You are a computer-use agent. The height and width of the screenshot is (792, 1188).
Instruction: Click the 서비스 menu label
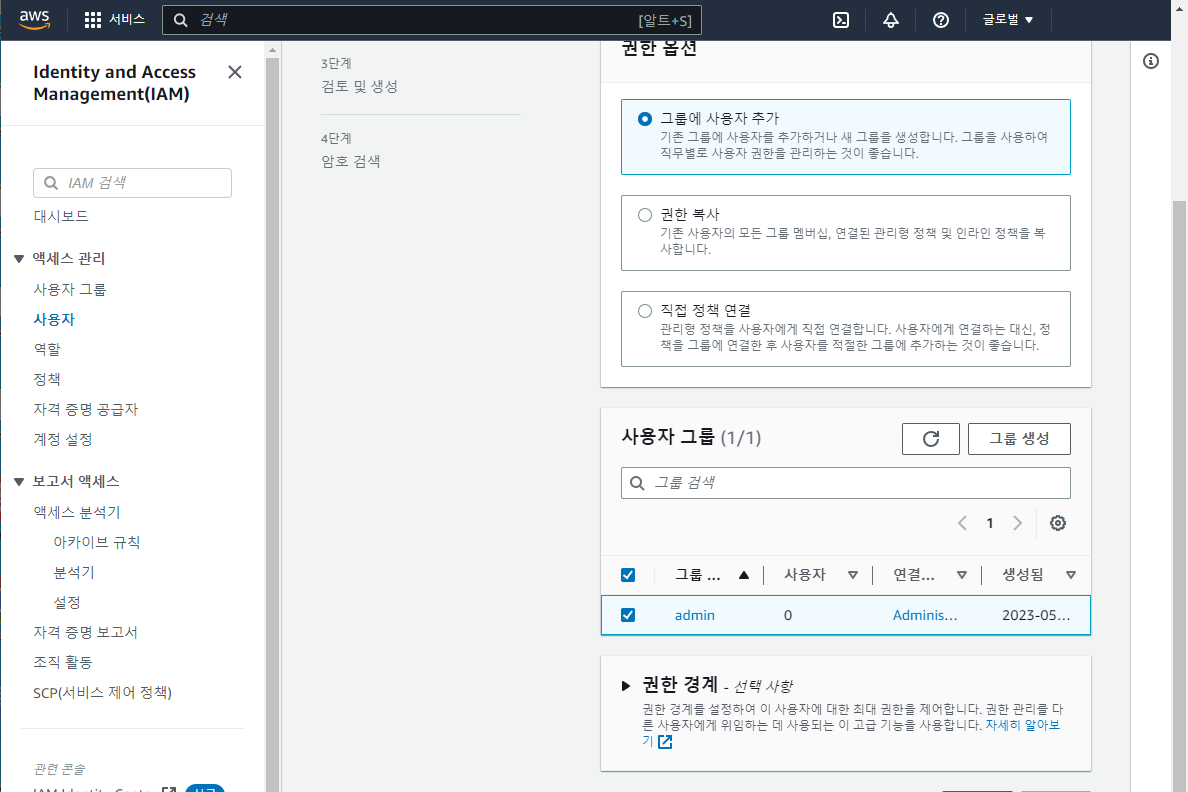[127, 20]
